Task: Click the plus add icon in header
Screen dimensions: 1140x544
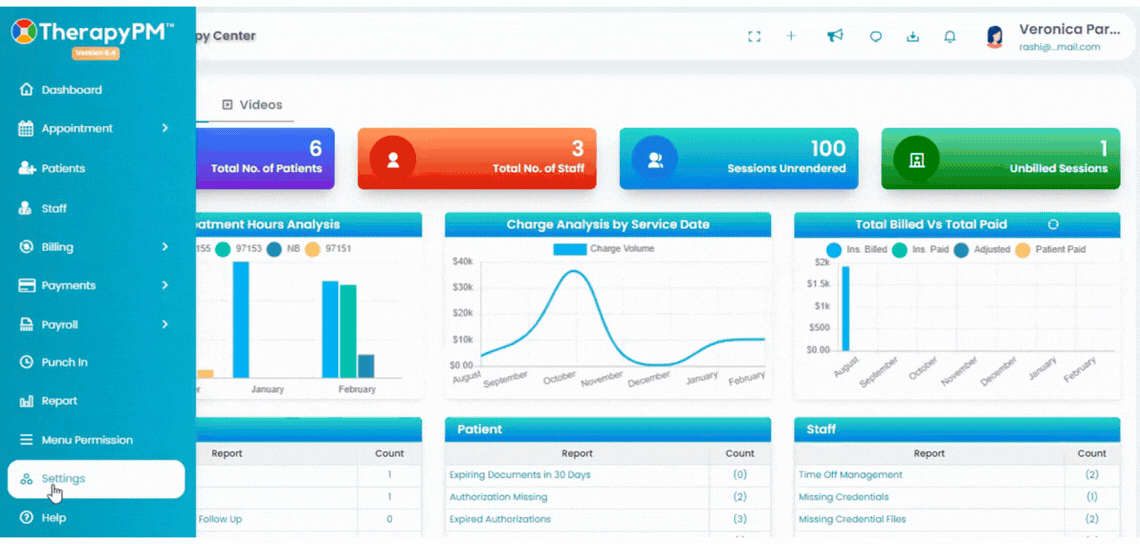Action: (791, 36)
